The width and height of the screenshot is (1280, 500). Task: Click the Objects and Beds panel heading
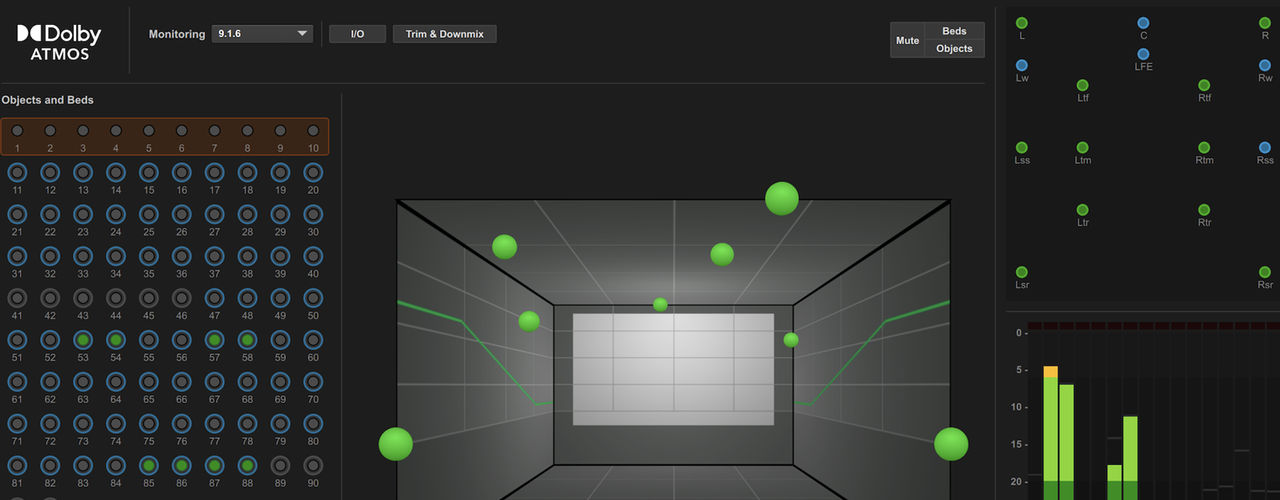pyautogui.click(x=47, y=100)
